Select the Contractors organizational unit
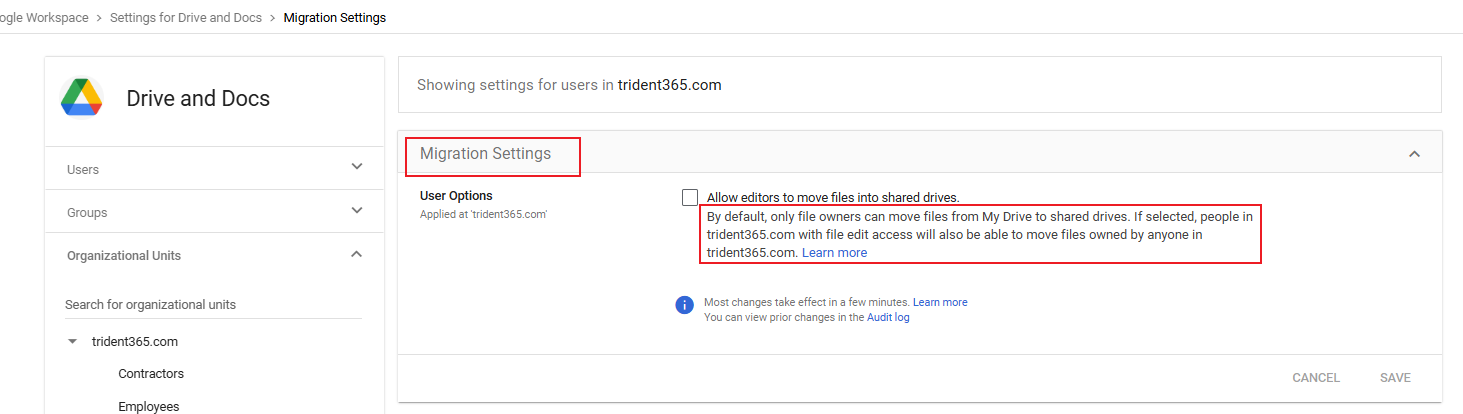Image resolution: width=1463 pixels, height=414 pixels. (x=151, y=374)
